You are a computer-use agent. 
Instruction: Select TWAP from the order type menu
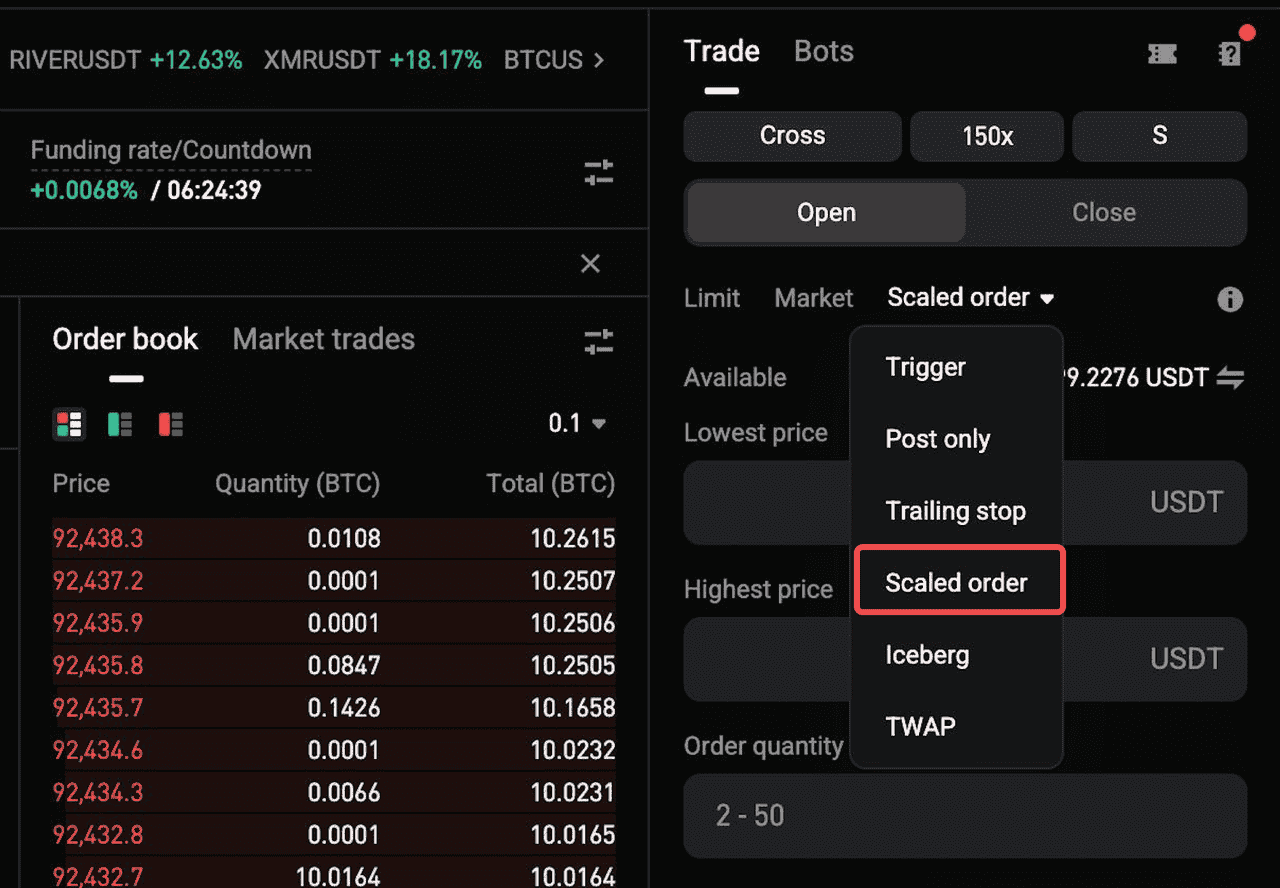click(920, 726)
